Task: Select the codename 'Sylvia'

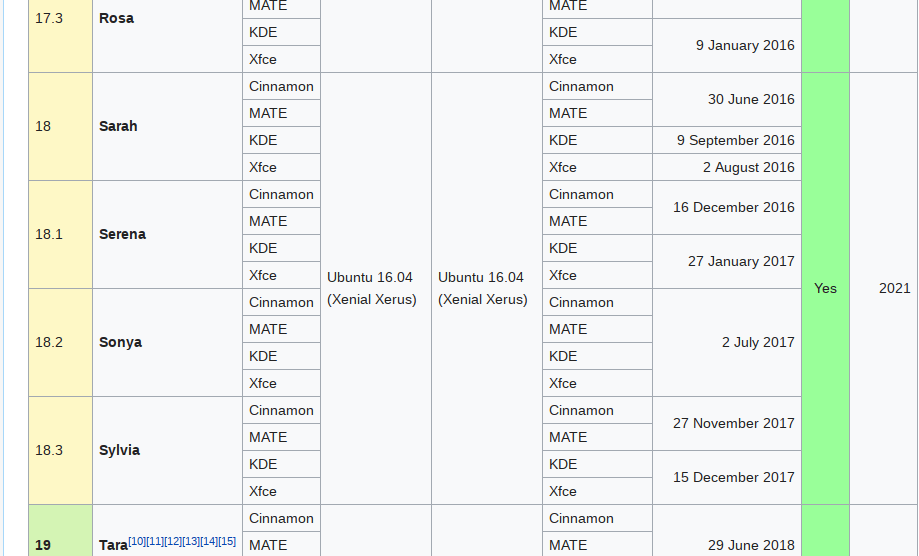Action: [119, 450]
